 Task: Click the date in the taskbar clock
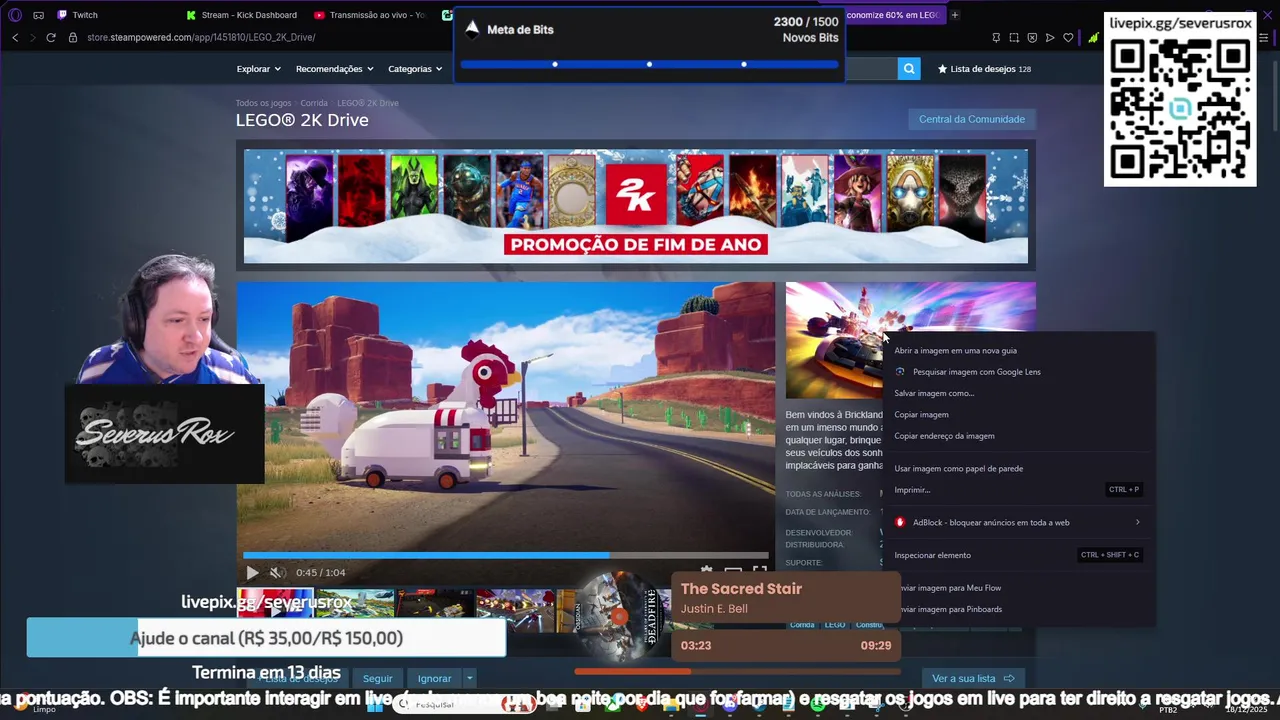point(1246,710)
